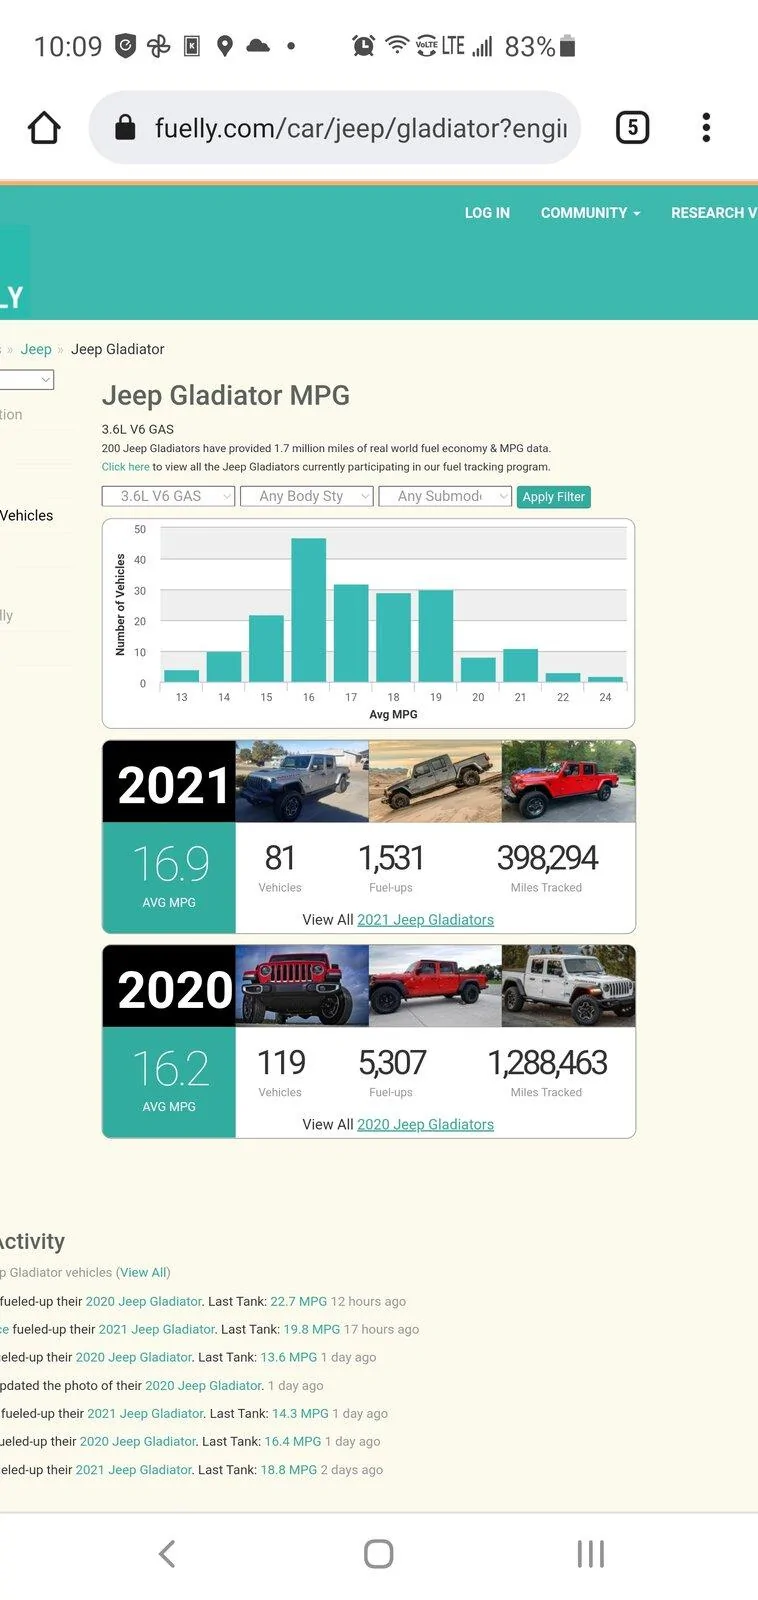Open the 2021 Jeep Gladiators link
This screenshot has height=1600, width=758.
pos(425,920)
